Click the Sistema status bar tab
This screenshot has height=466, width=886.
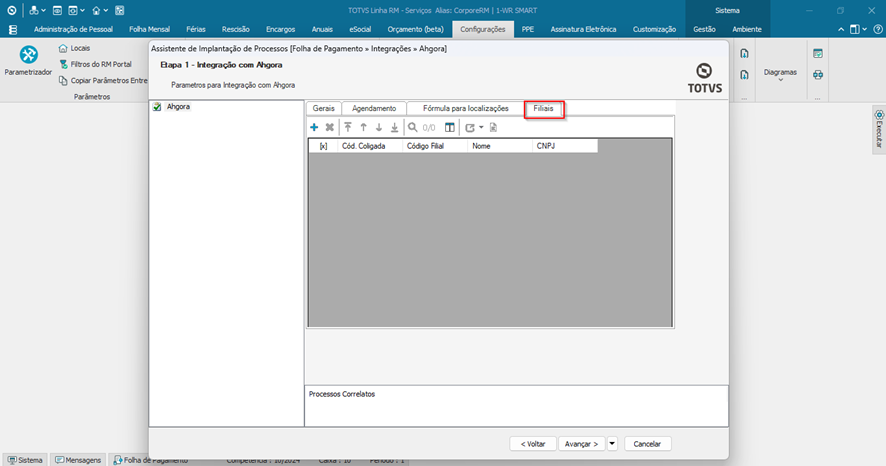click(x=25, y=460)
